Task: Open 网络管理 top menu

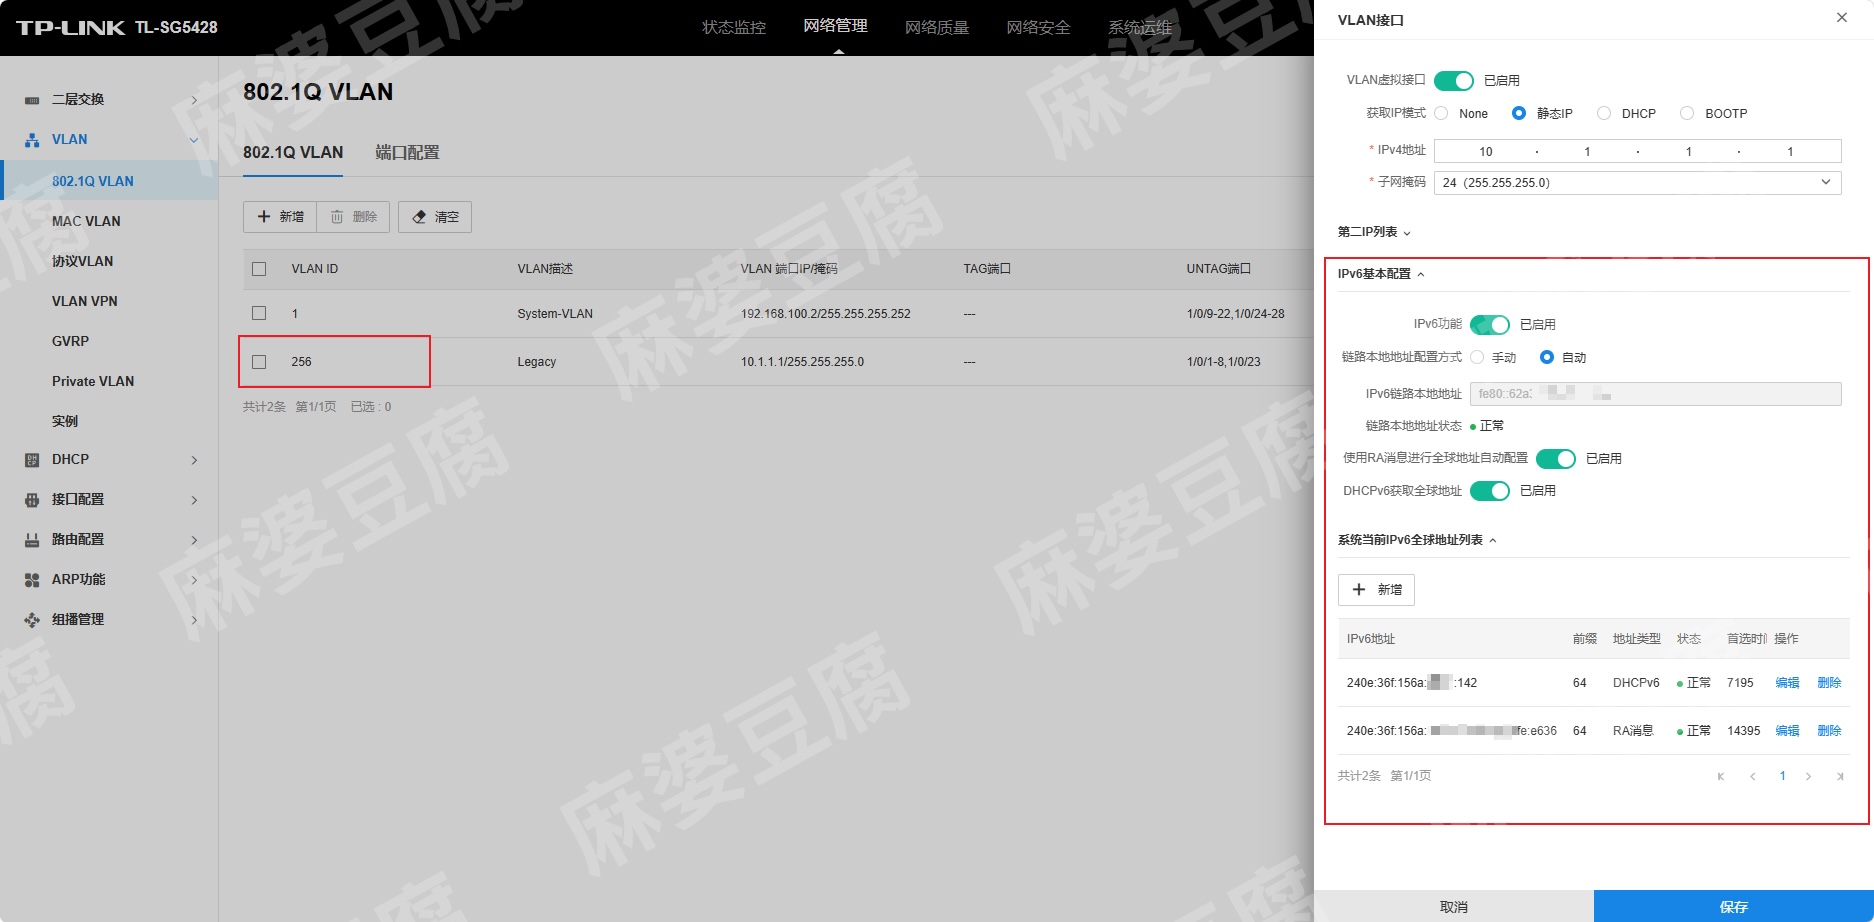Action: (835, 26)
